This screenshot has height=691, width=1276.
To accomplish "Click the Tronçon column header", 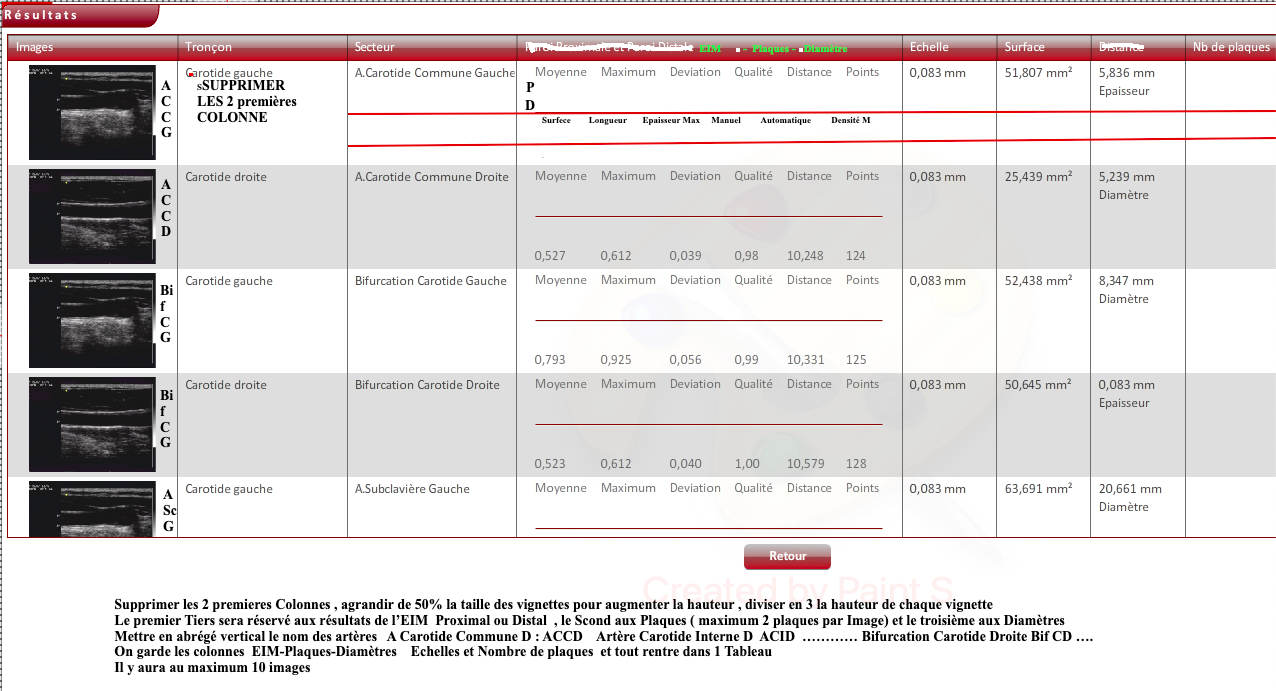I will 208,47.
